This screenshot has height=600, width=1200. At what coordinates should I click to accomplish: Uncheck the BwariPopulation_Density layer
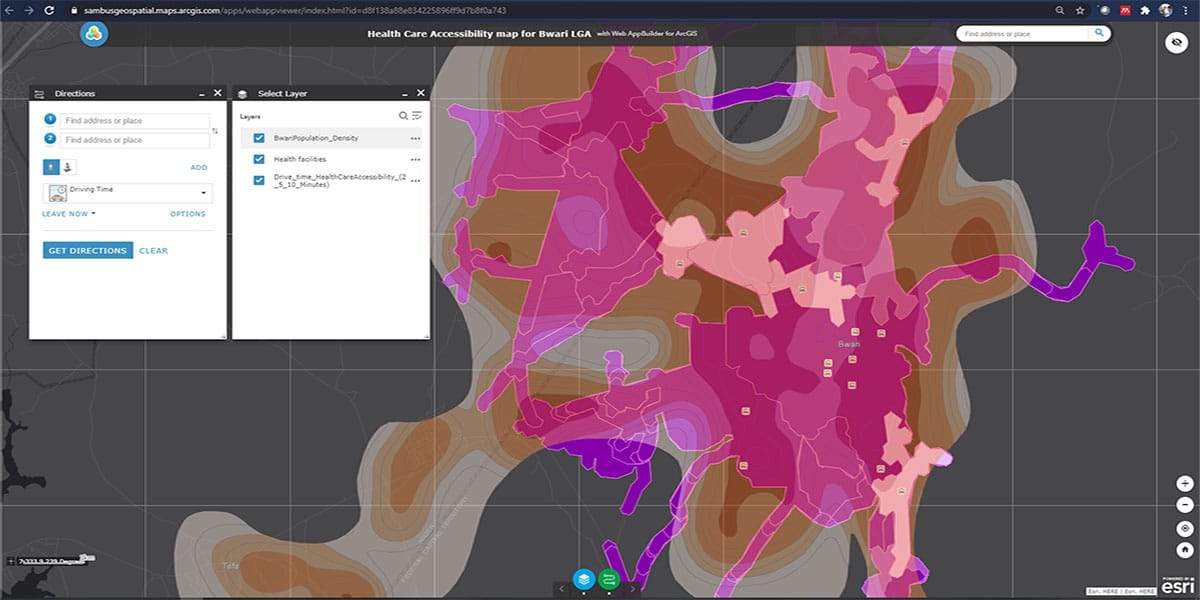pos(259,138)
